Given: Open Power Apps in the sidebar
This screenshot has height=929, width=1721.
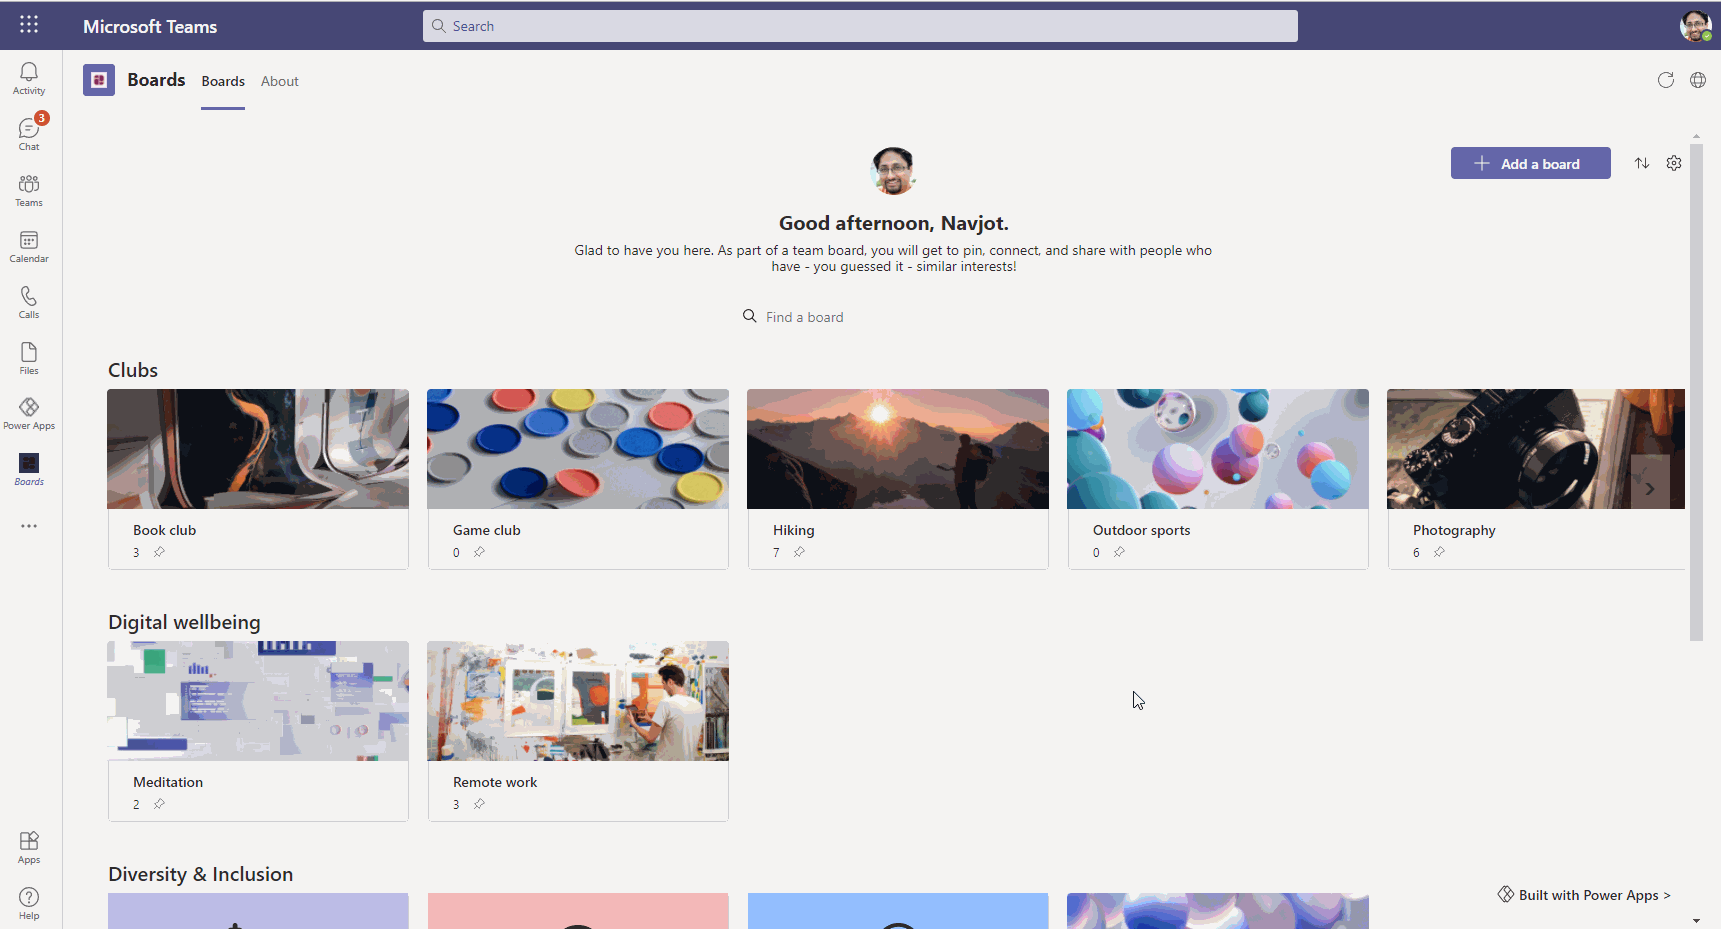Looking at the screenshot, I should coord(29,413).
